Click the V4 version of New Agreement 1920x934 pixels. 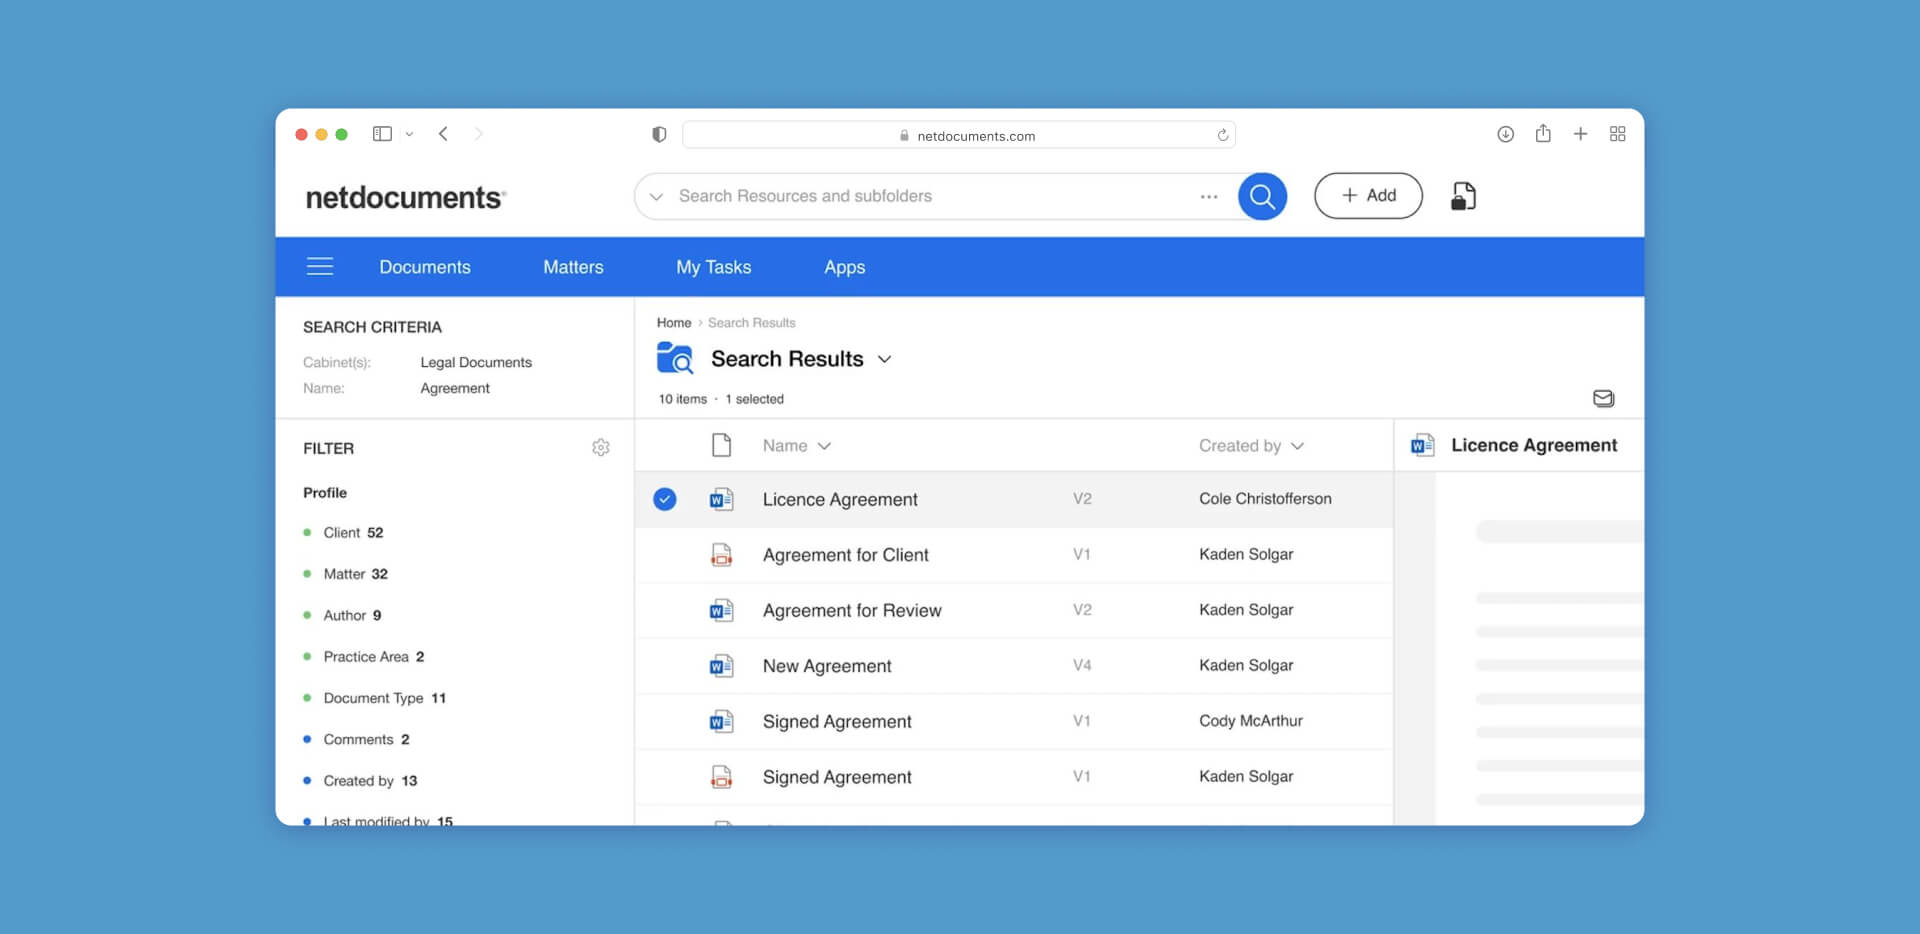[1082, 665]
